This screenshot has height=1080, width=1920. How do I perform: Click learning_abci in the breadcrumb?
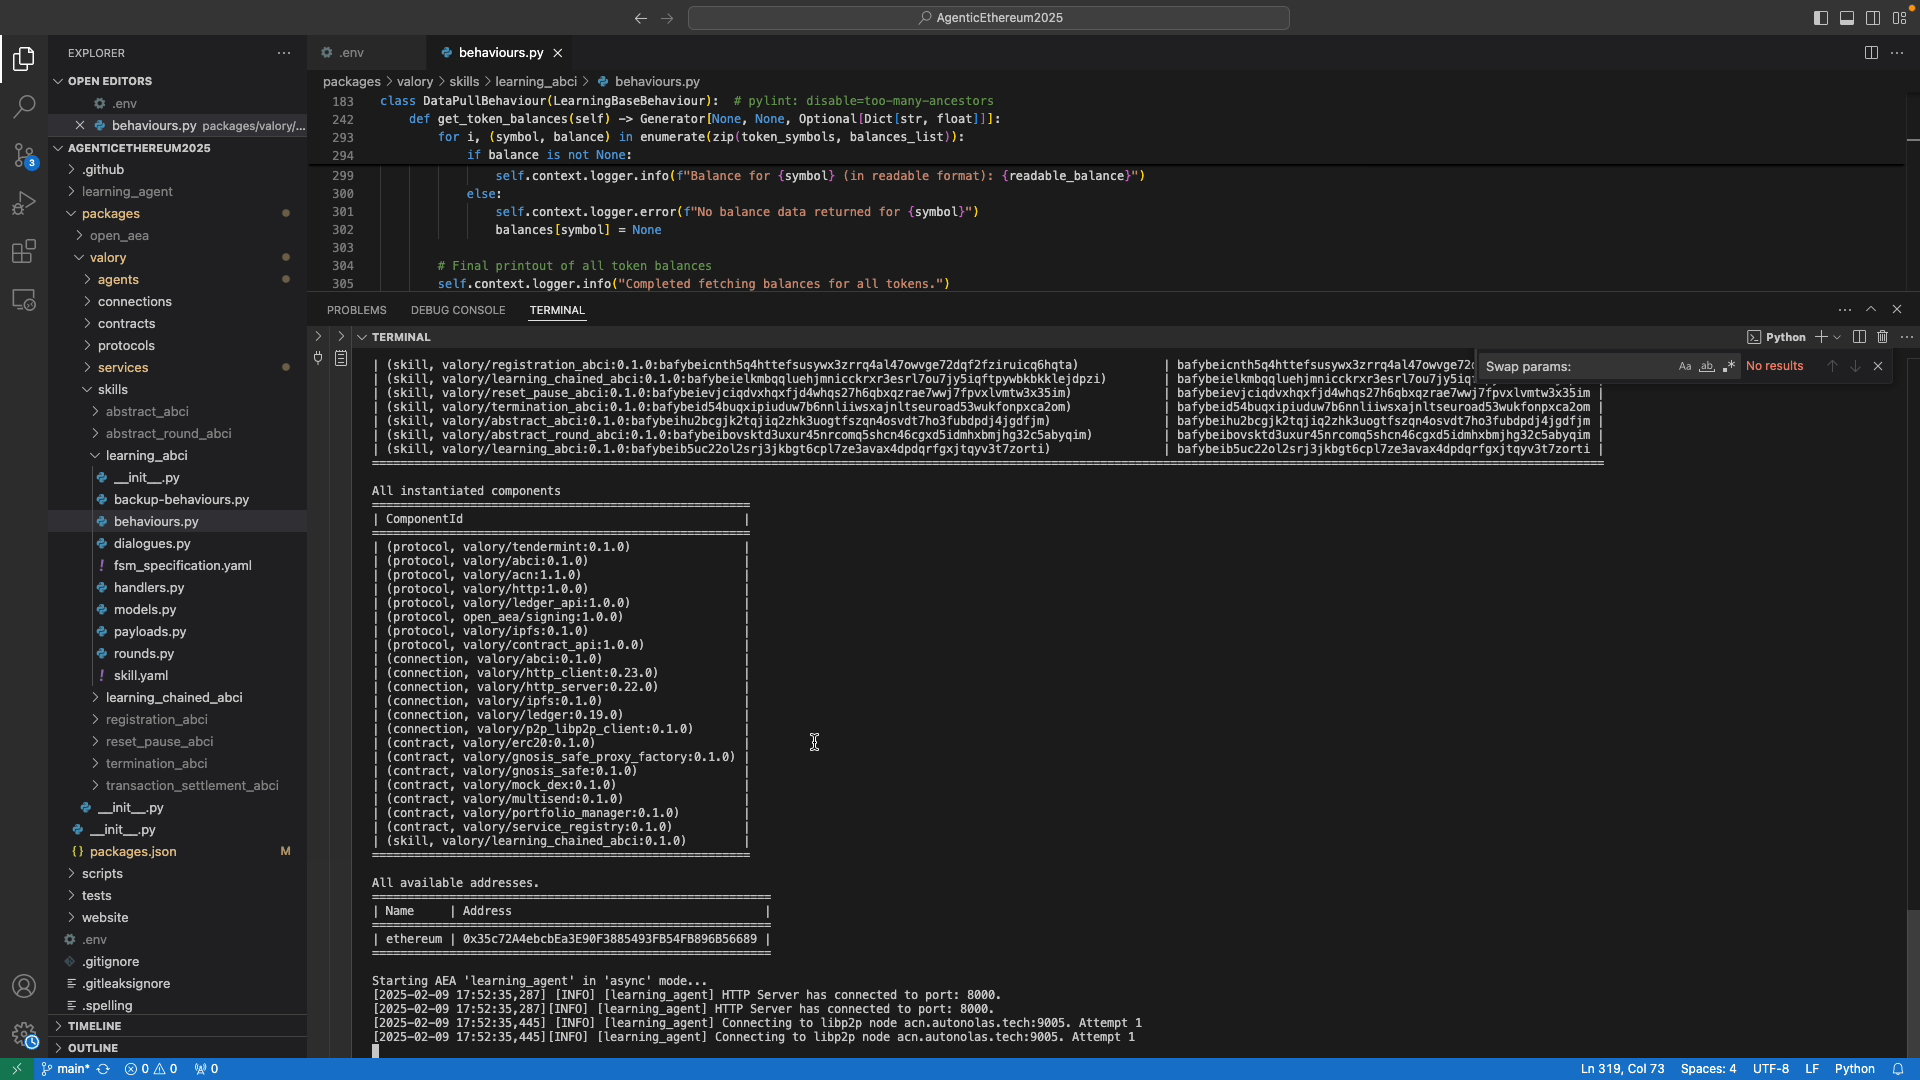536,82
